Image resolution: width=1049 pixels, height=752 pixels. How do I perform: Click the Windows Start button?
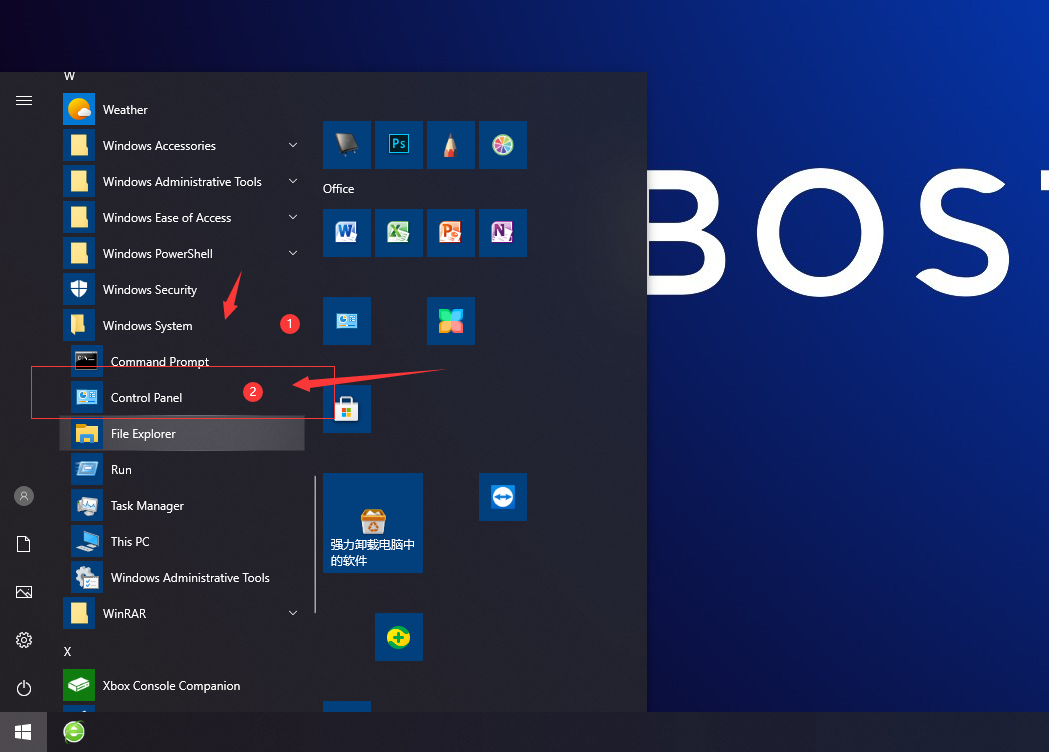[x=23, y=732]
